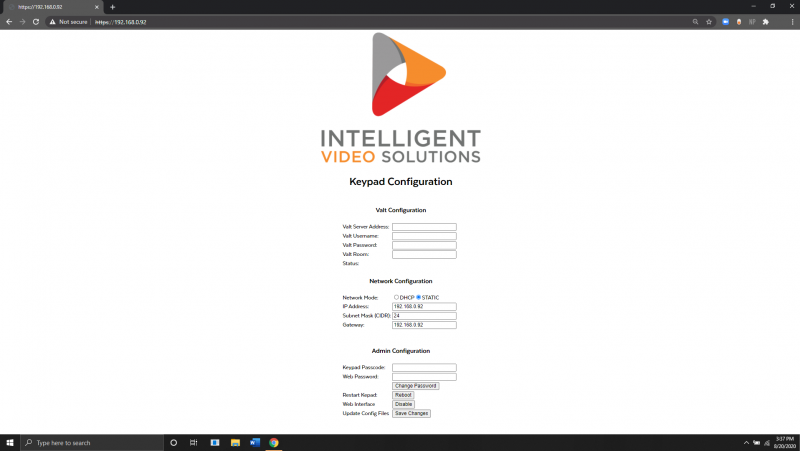Open the File Explorer taskbar icon

[235, 442]
